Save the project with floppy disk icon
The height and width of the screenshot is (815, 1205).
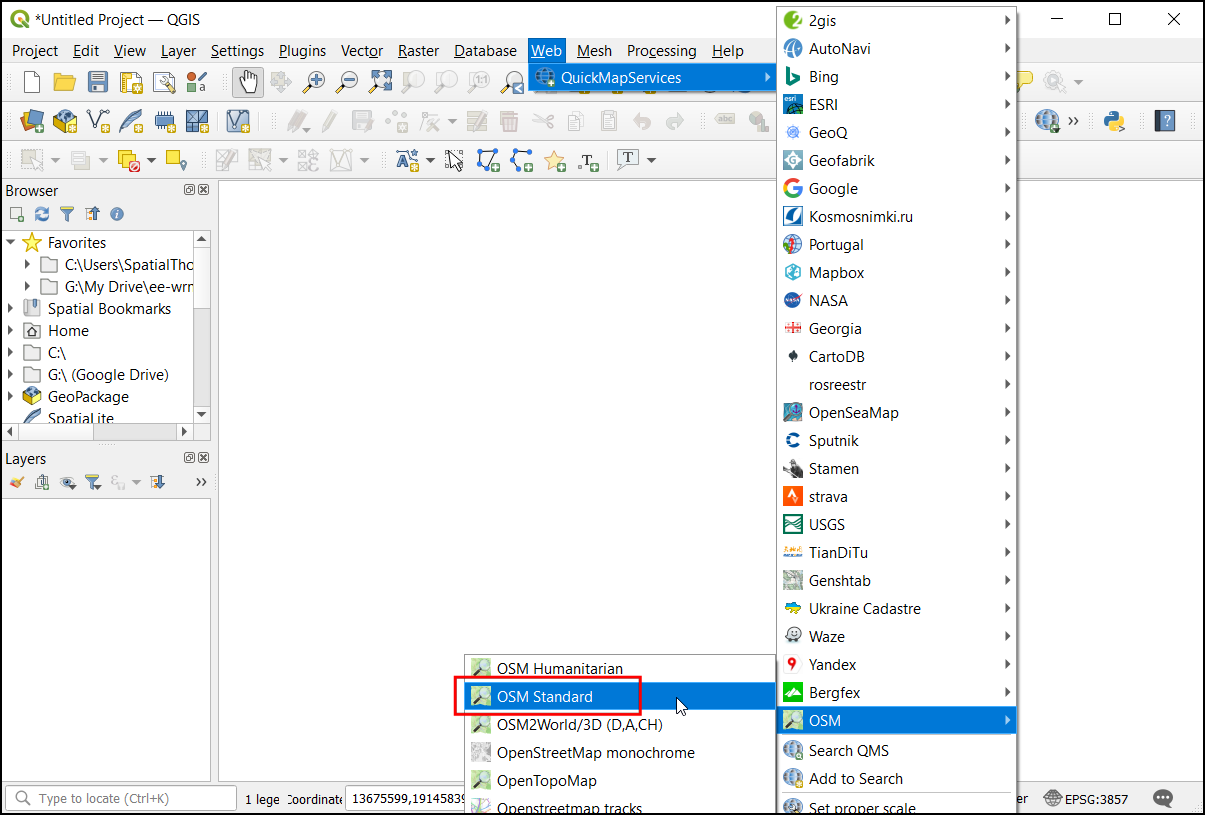coord(98,82)
